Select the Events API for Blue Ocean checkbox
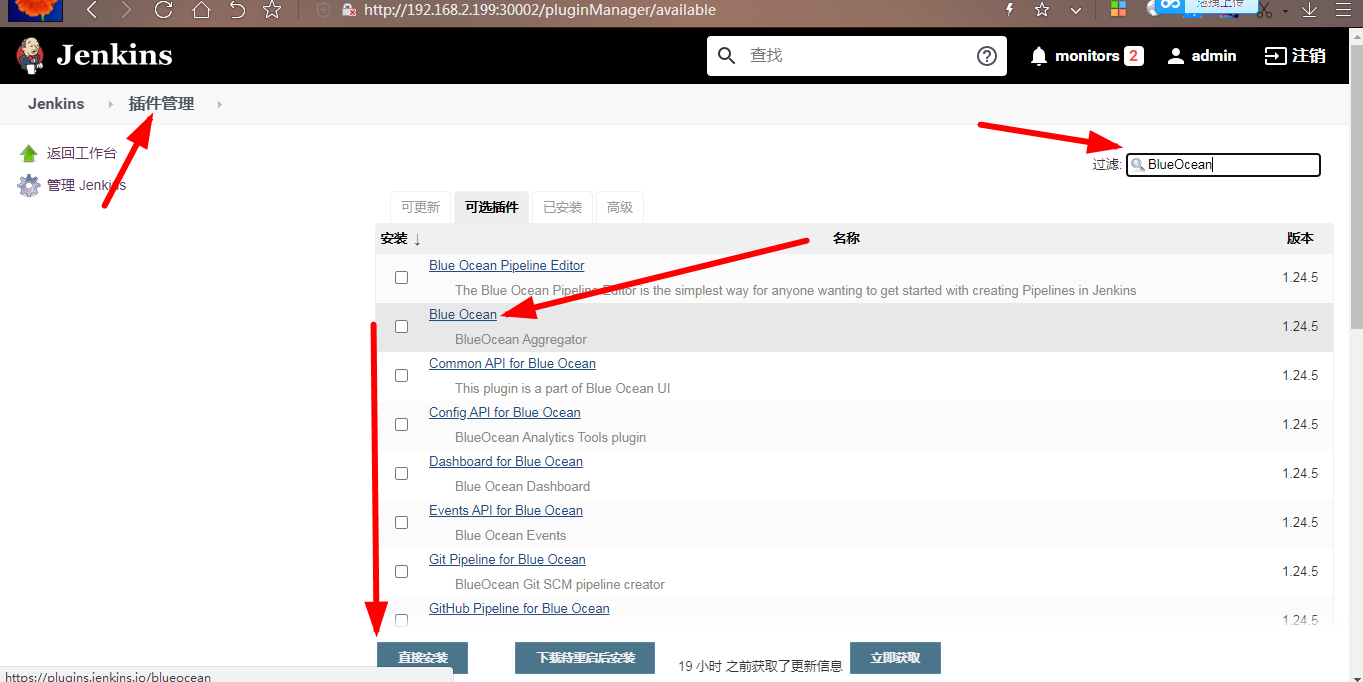Viewport: 1363px width, 682px height. 401,522
